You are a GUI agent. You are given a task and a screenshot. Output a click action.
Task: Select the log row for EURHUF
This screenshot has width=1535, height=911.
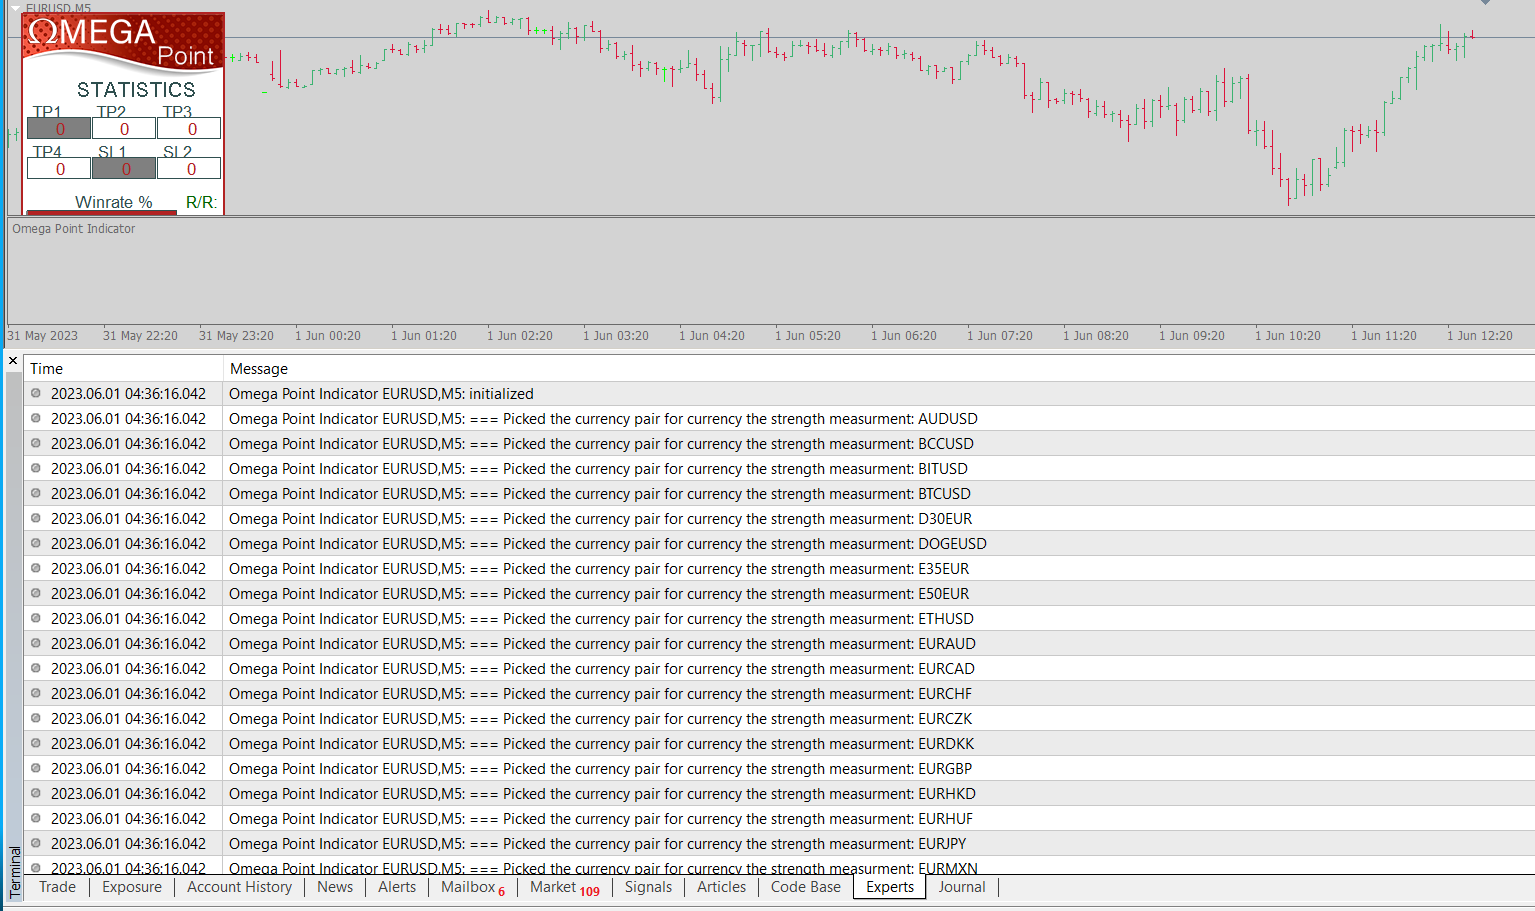[780, 819]
